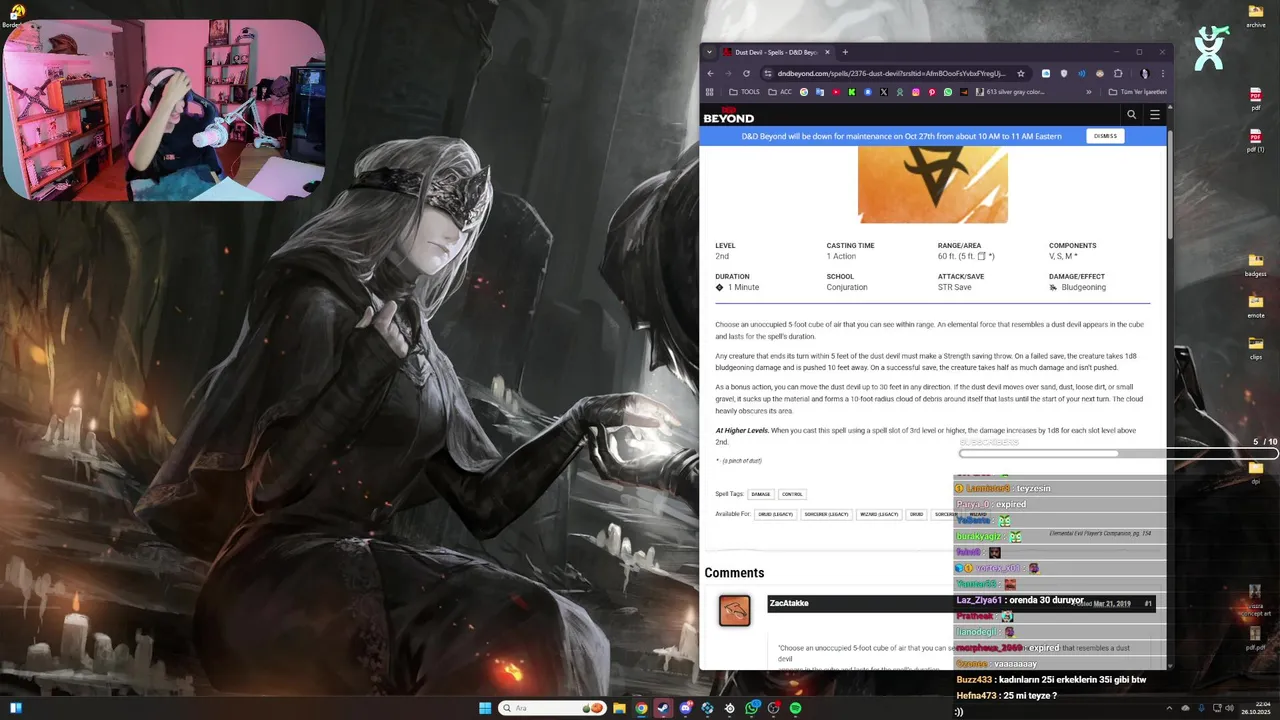Click the D&D Beyond logo
The width and height of the screenshot is (1280, 720).
728,115
